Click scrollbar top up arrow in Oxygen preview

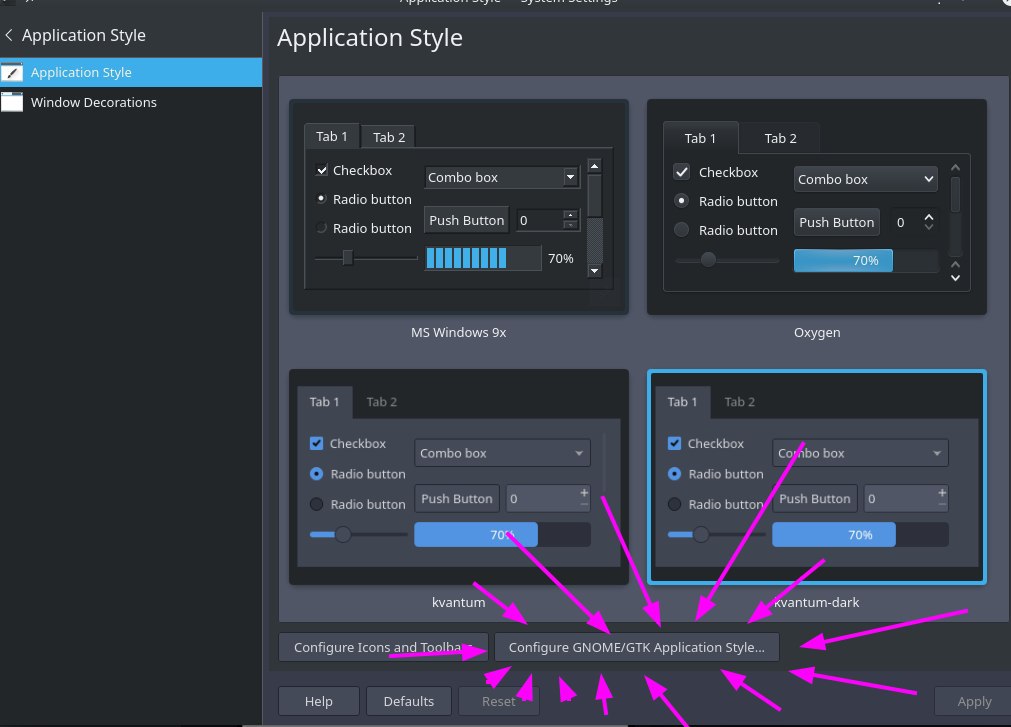[956, 168]
